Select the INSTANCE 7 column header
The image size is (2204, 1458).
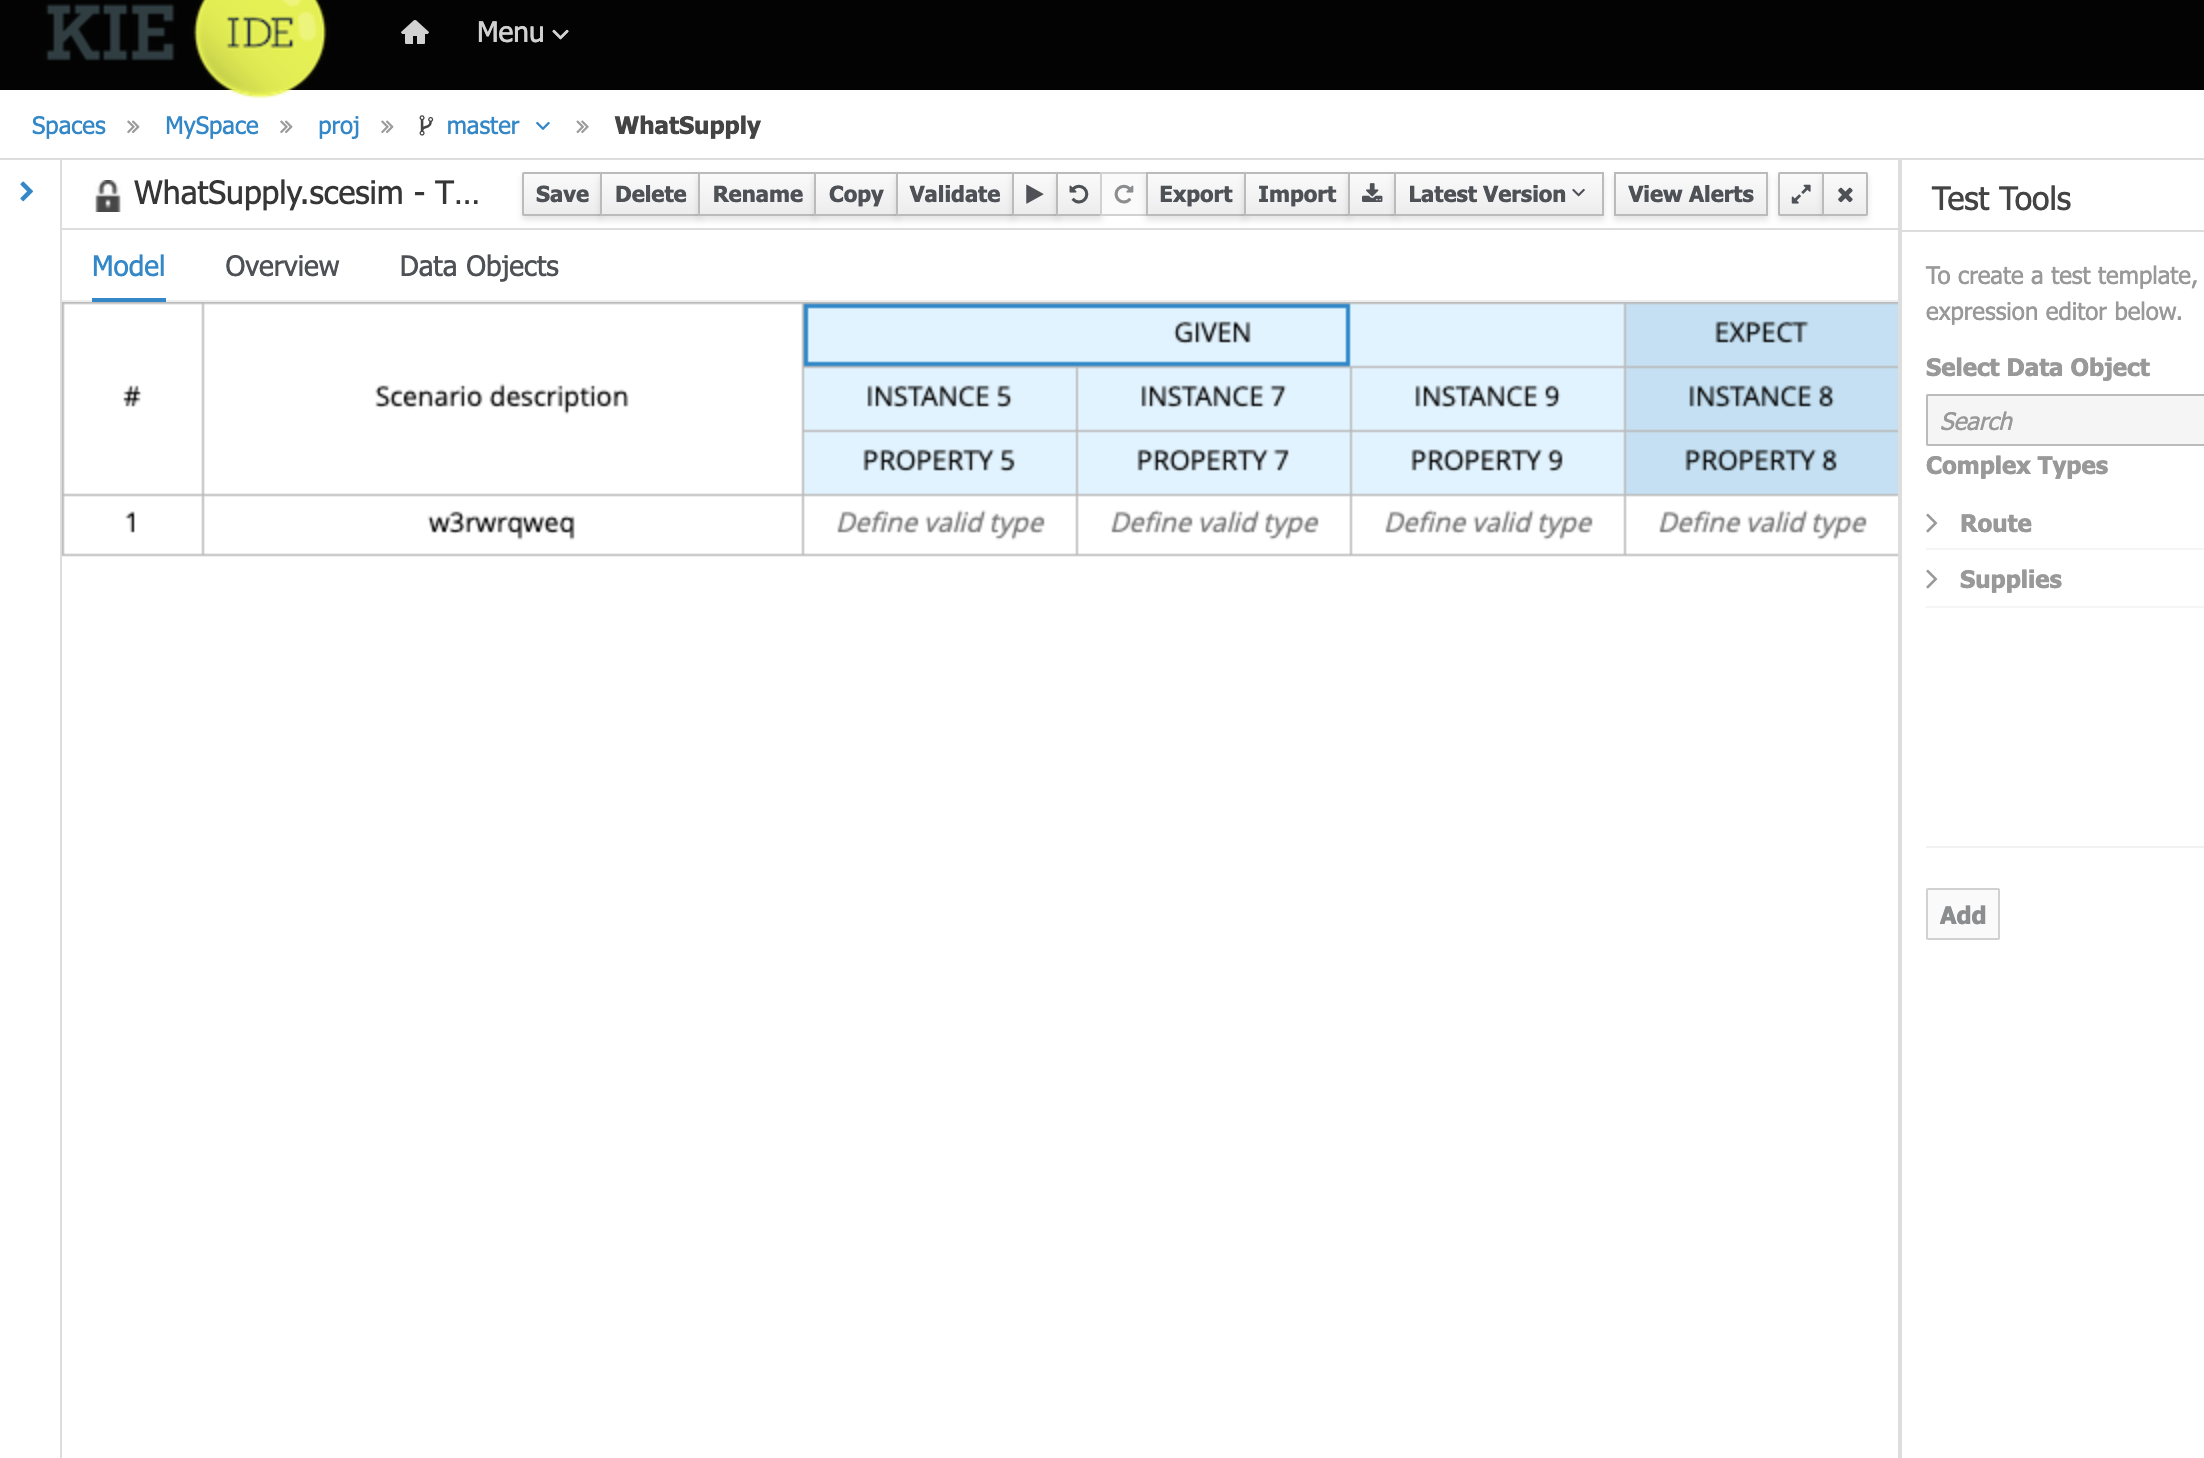coord(1212,397)
